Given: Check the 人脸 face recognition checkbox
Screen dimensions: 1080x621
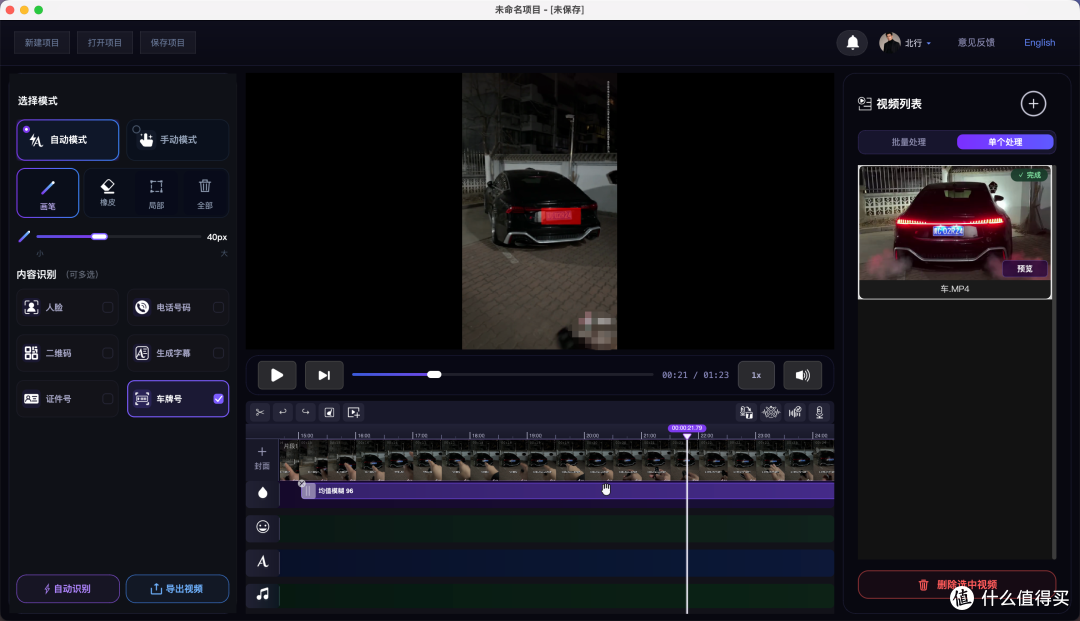Looking at the screenshot, I should coord(107,307).
